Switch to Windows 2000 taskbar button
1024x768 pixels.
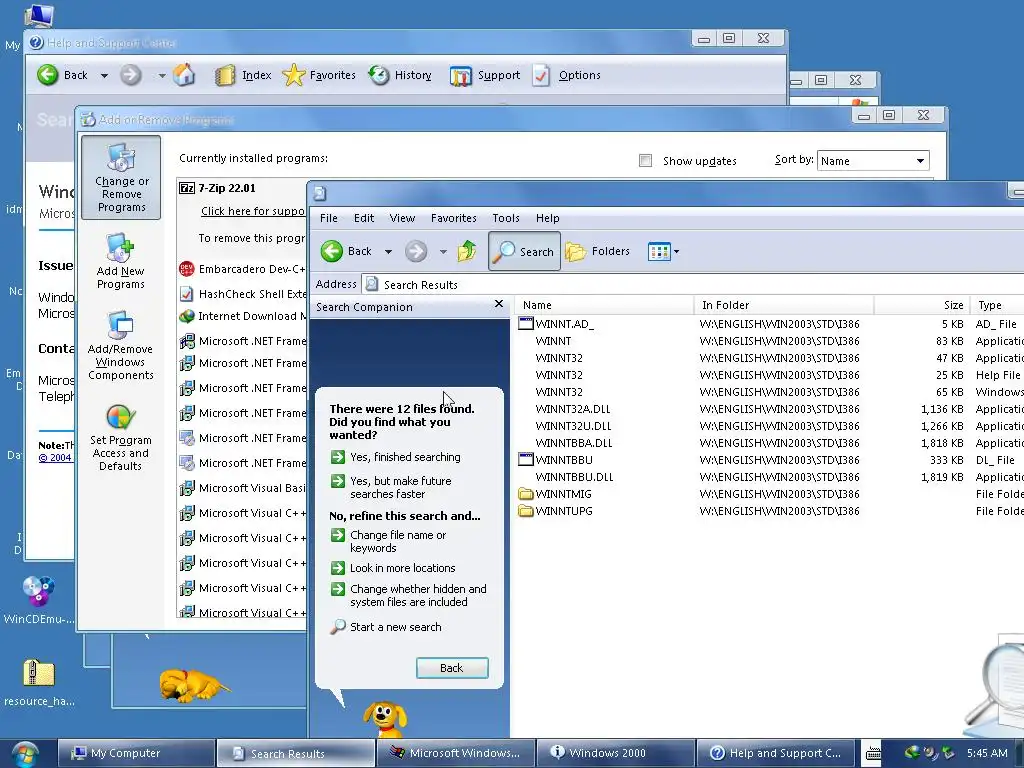coord(615,753)
